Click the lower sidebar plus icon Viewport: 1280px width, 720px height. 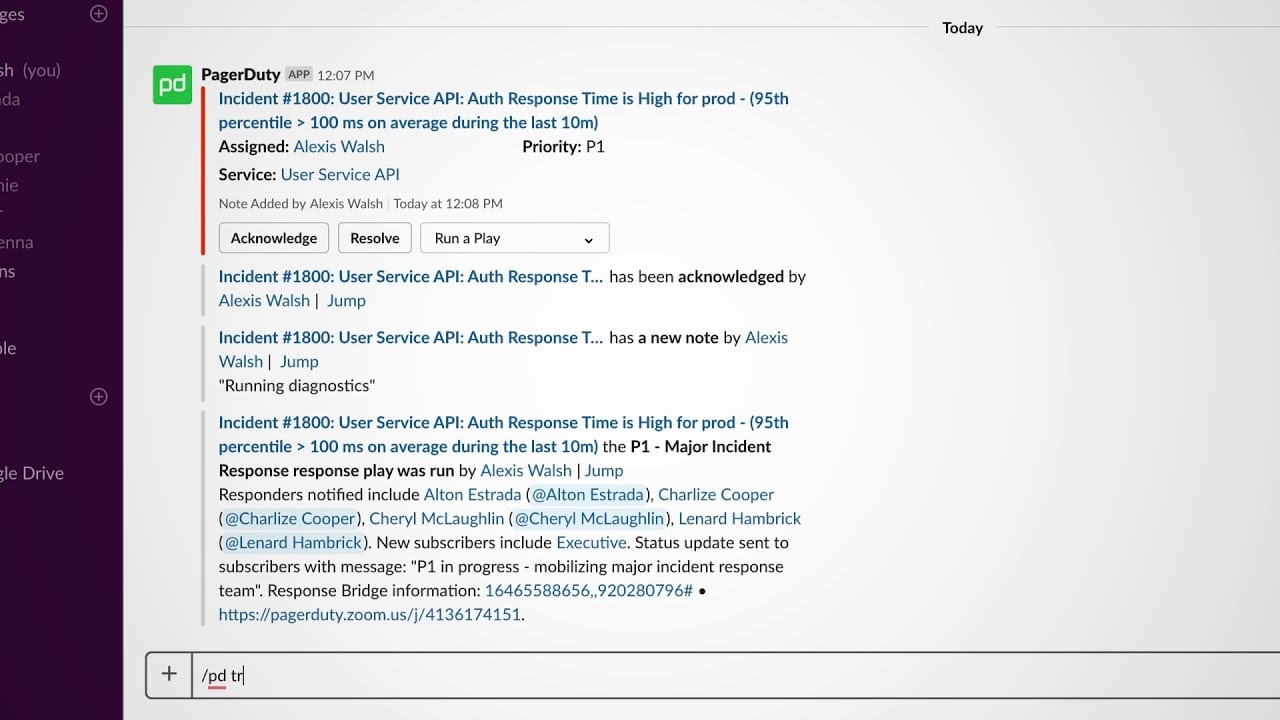[98, 396]
